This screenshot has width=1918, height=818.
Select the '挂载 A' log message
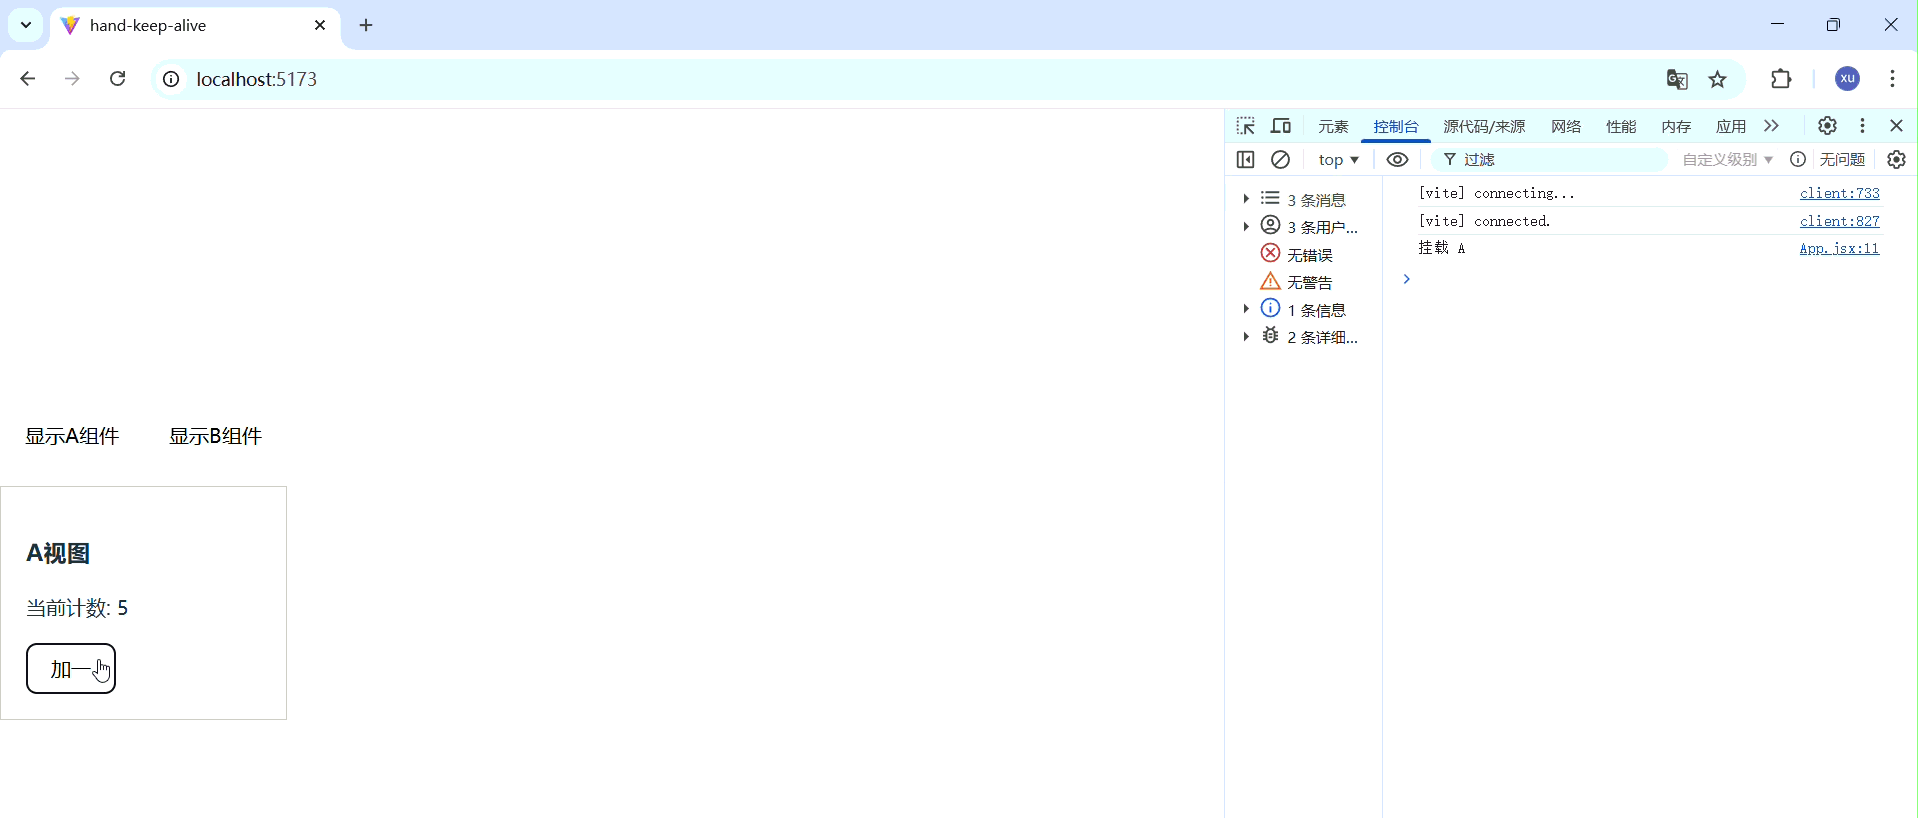coord(1441,248)
